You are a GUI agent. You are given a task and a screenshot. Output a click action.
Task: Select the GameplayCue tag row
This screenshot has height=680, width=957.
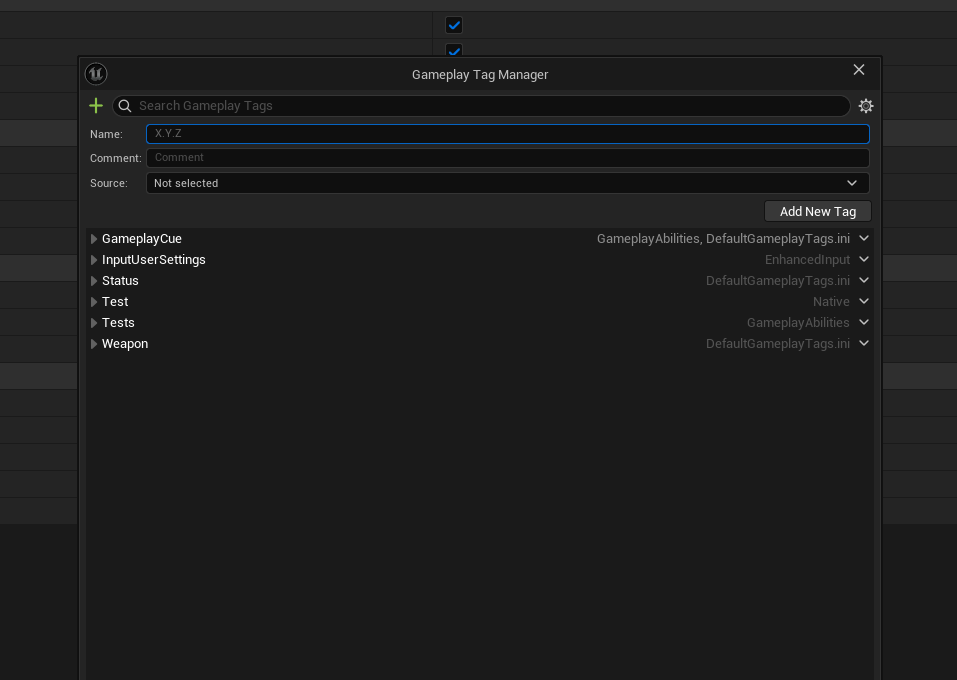point(480,239)
